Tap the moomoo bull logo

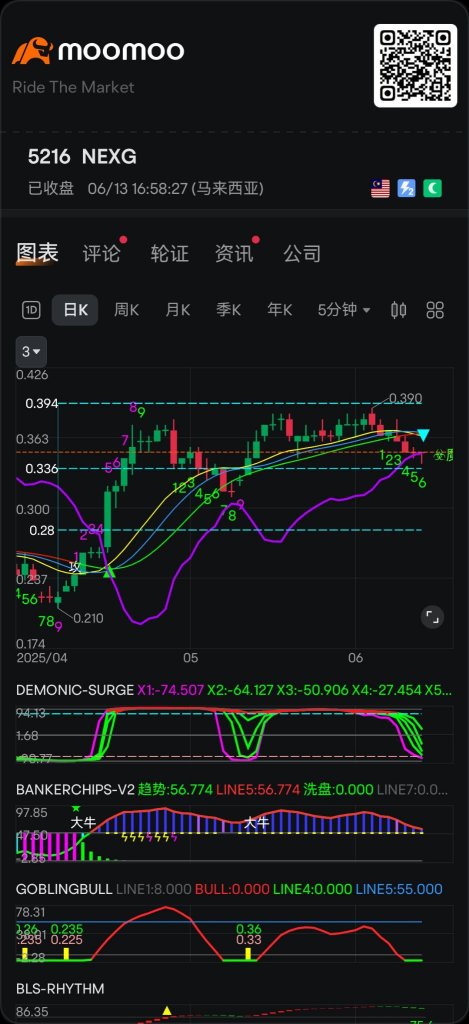coord(32,51)
